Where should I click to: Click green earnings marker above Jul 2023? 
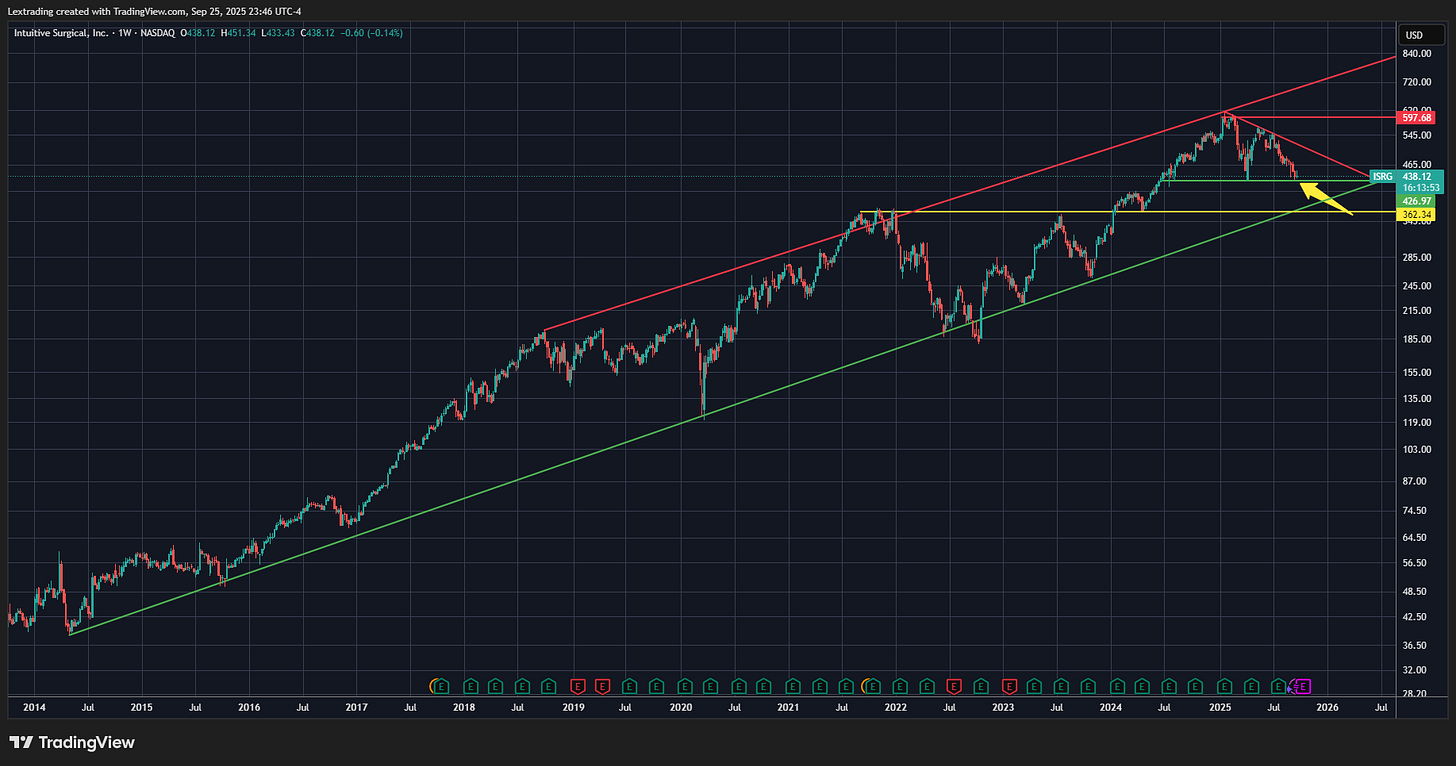click(x=1061, y=686)
